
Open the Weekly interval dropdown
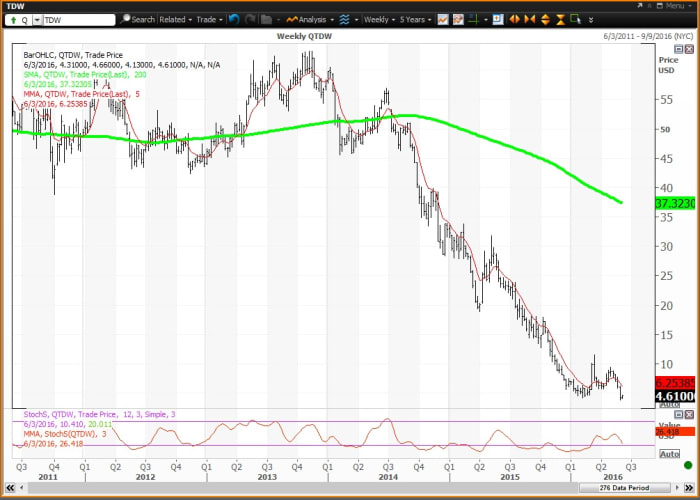tap(380, 19)
